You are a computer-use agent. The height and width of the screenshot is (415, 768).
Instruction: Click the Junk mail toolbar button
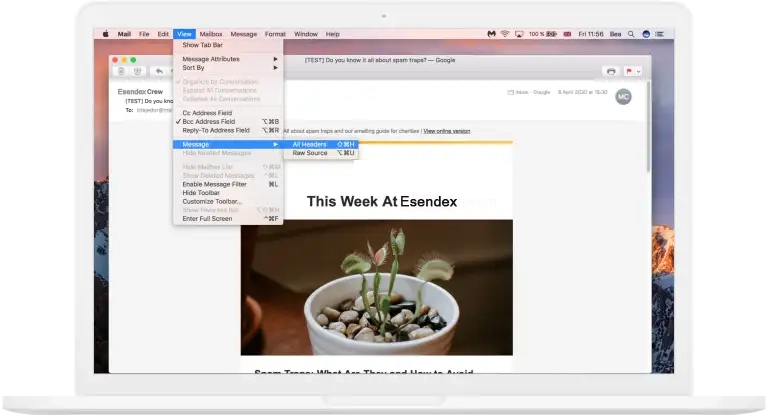[x=138, y=72]
